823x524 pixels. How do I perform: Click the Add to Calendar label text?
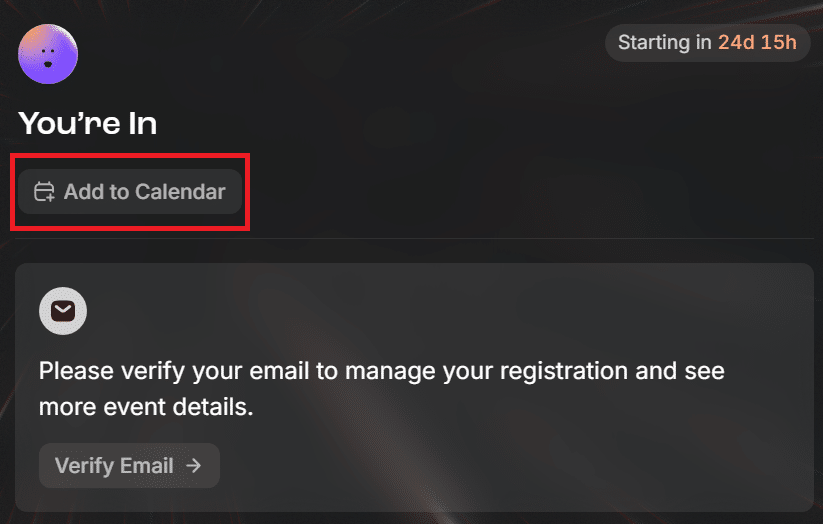144,192
